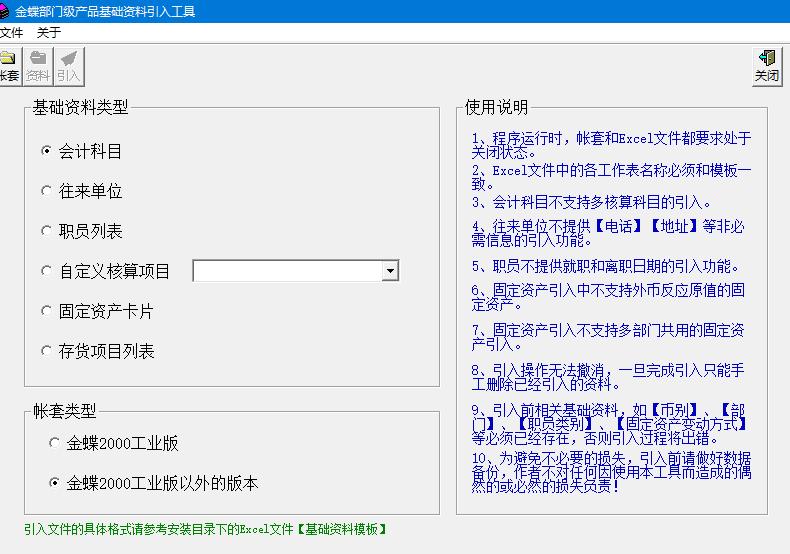Select the 自定义核算项目 radio option
790x554 pixels.
46,271
